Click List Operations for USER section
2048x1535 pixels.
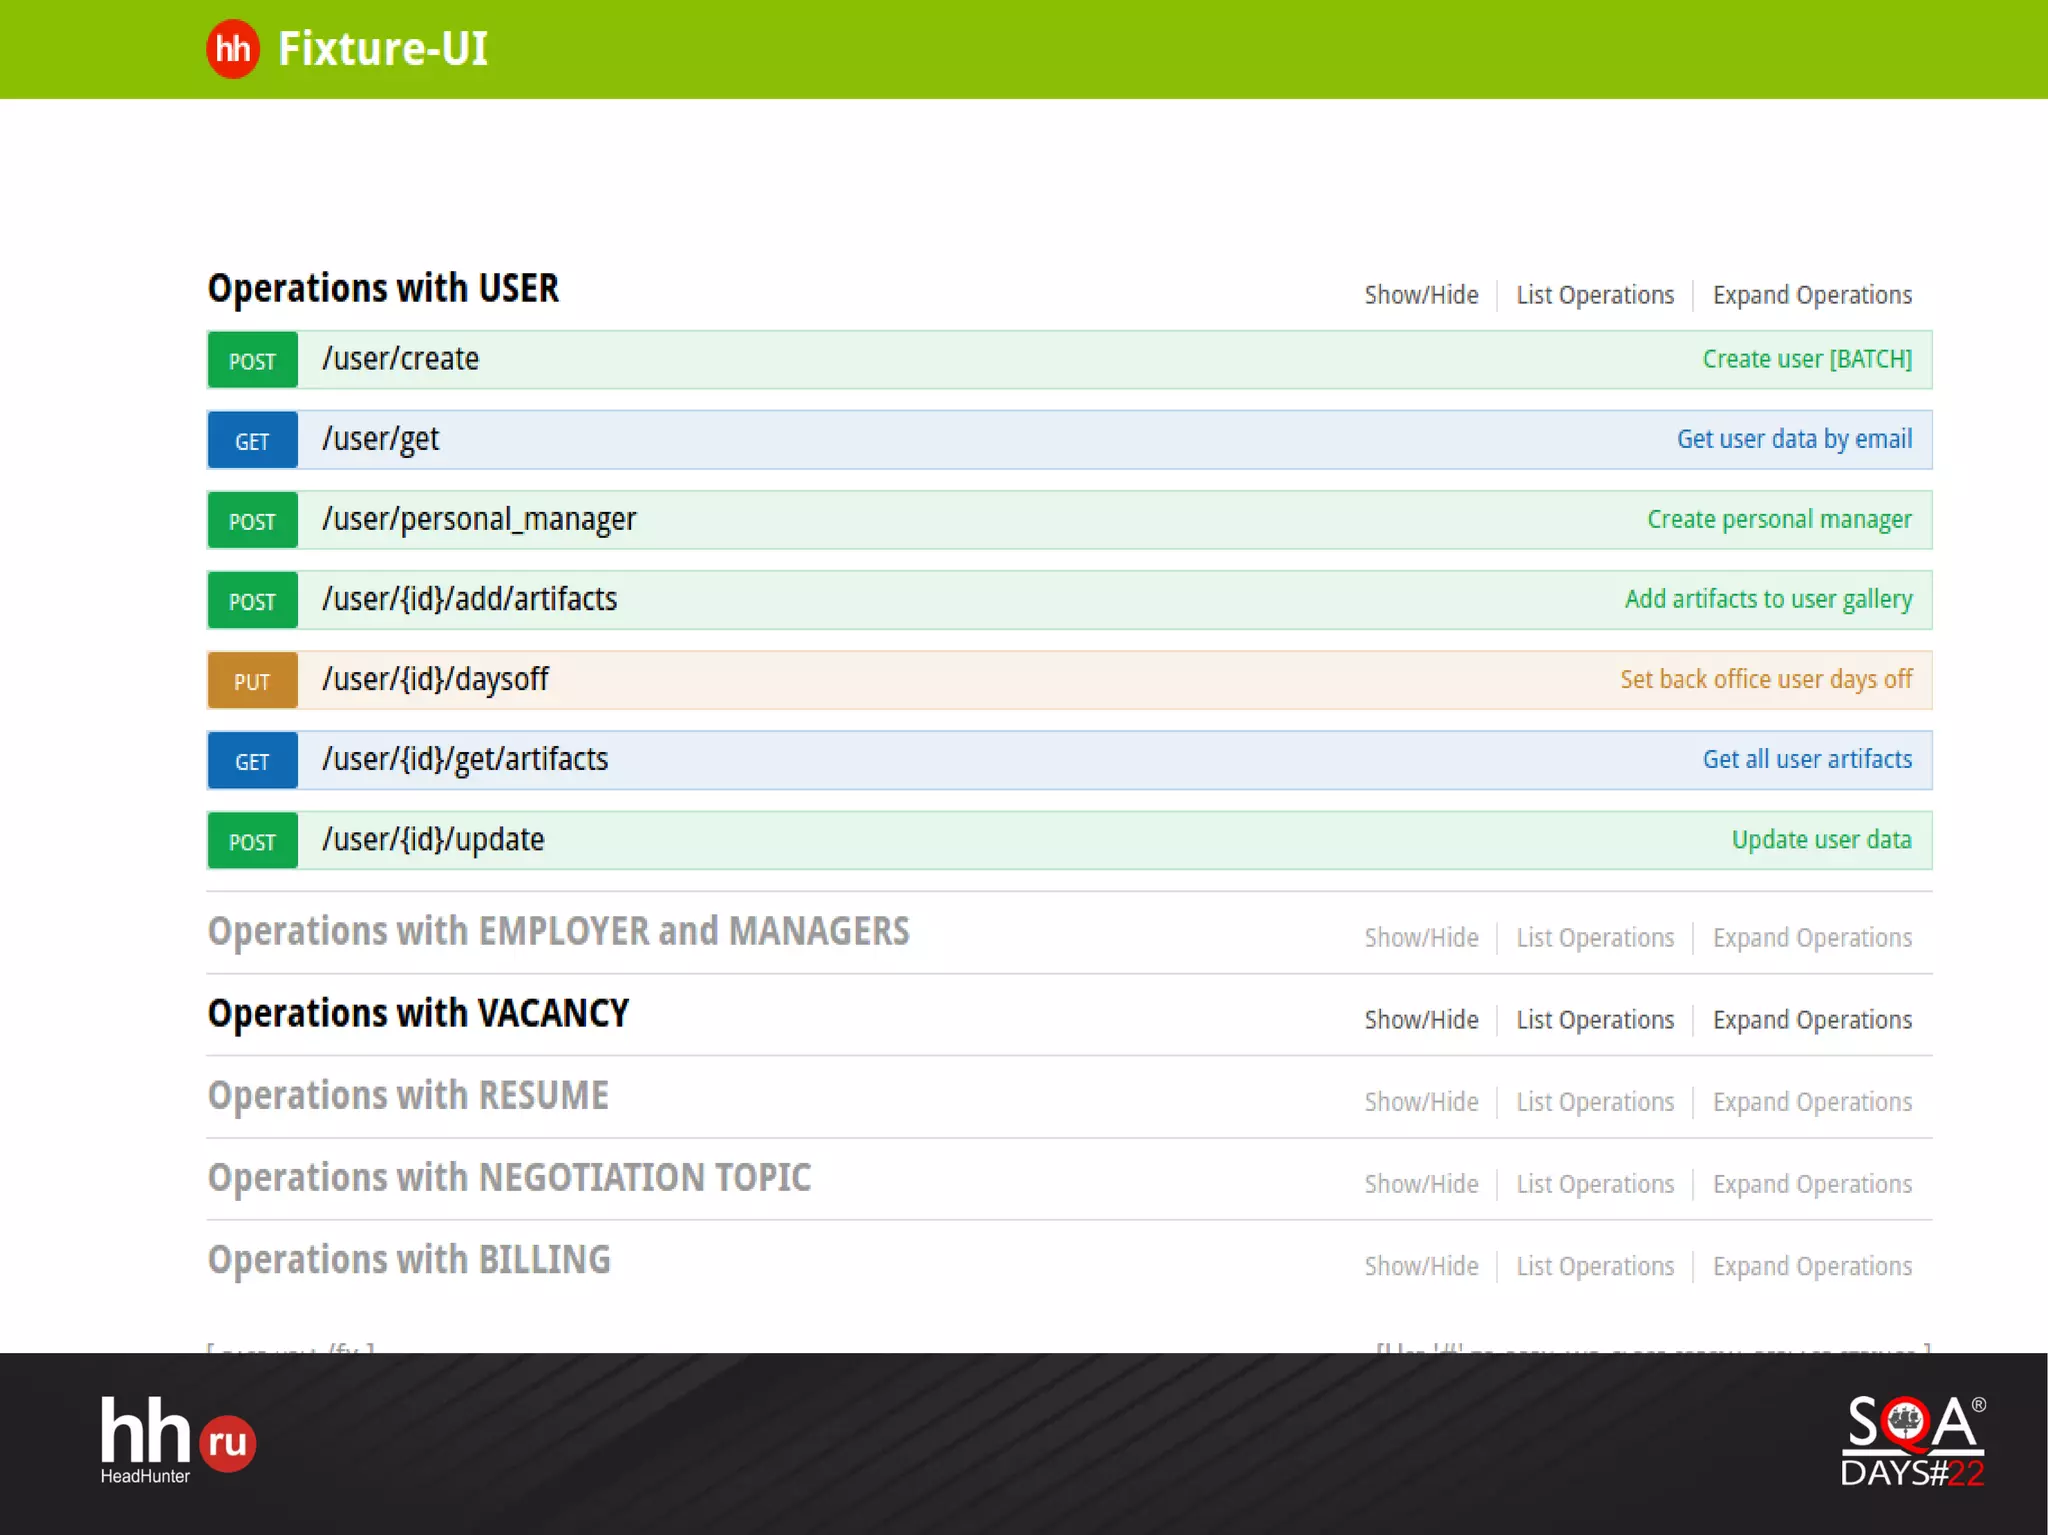click(1595, 295)
